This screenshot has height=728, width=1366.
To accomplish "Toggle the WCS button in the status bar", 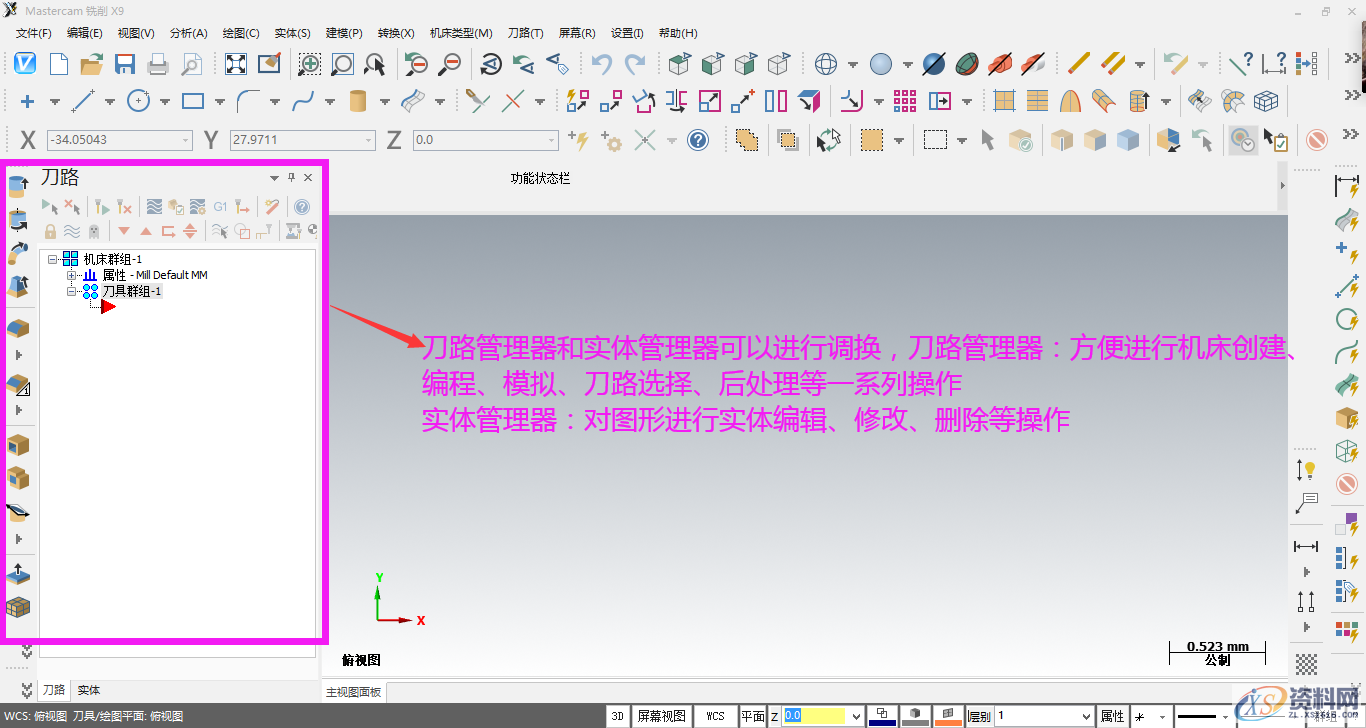I will coord(715,716).
